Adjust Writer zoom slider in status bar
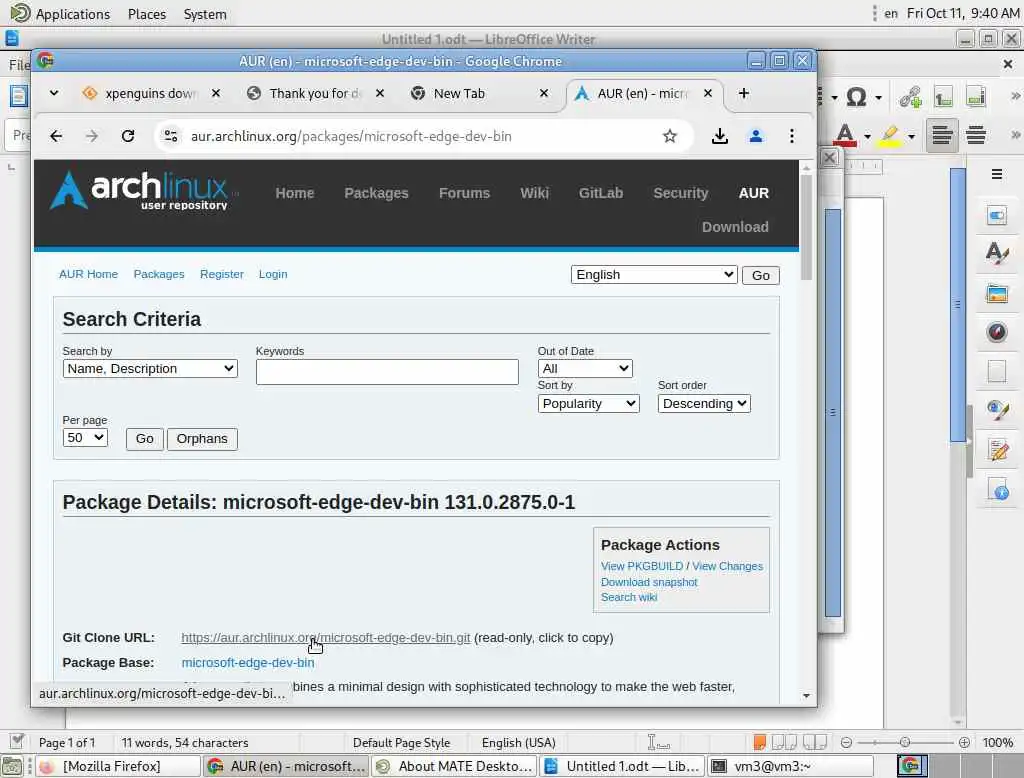 (x=905, y=742)
